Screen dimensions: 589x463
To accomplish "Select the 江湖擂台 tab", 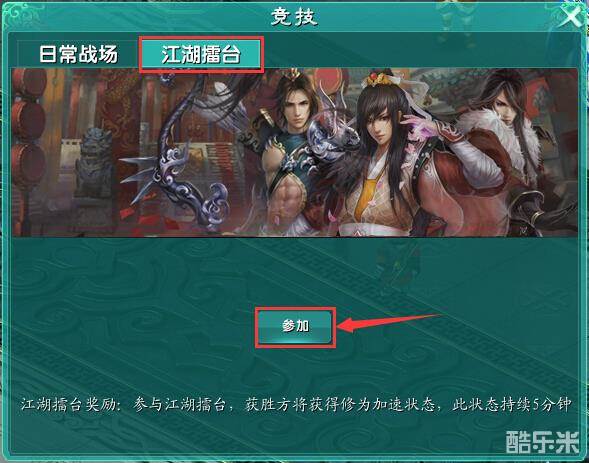I will (201, 54).
